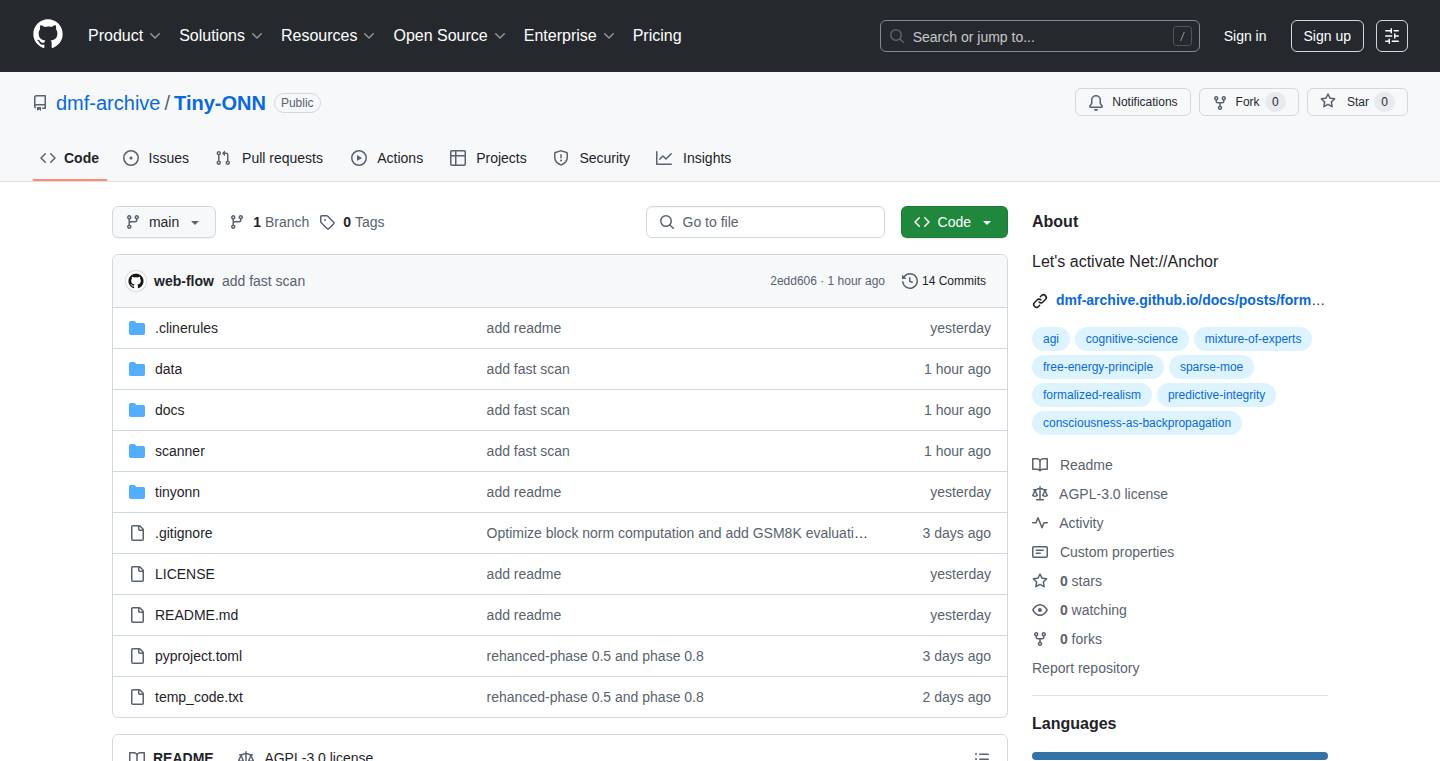Select the bell icon for Notifications
1440x761 pixels.
(1096, 102)
